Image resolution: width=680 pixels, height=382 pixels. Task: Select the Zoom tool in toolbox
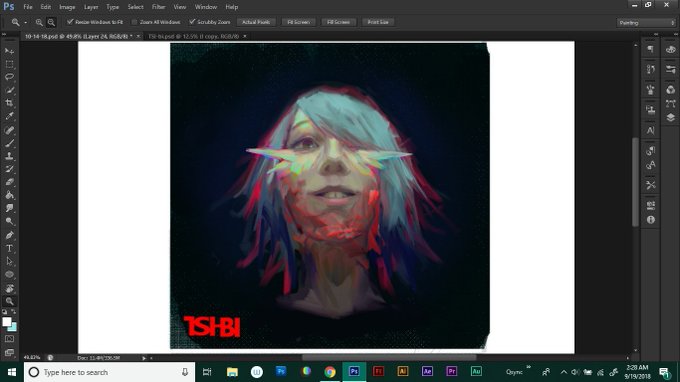click(9, 301)
